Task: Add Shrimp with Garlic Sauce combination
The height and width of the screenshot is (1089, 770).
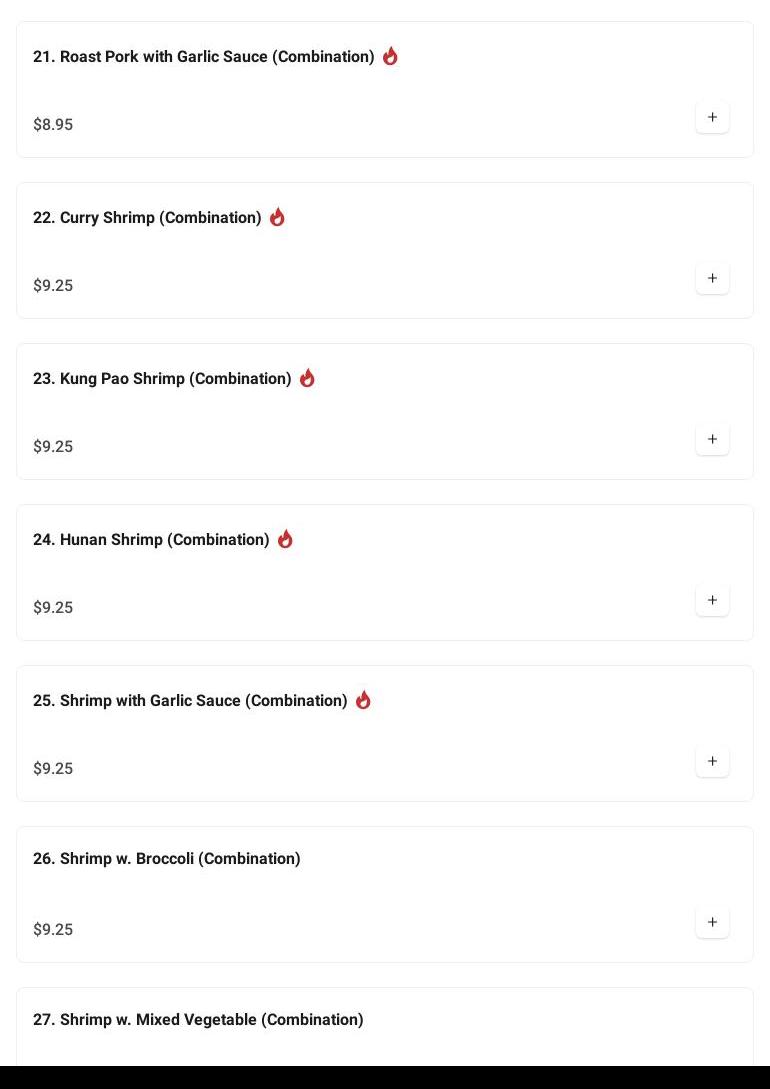Action: click(x=712, y=762)
